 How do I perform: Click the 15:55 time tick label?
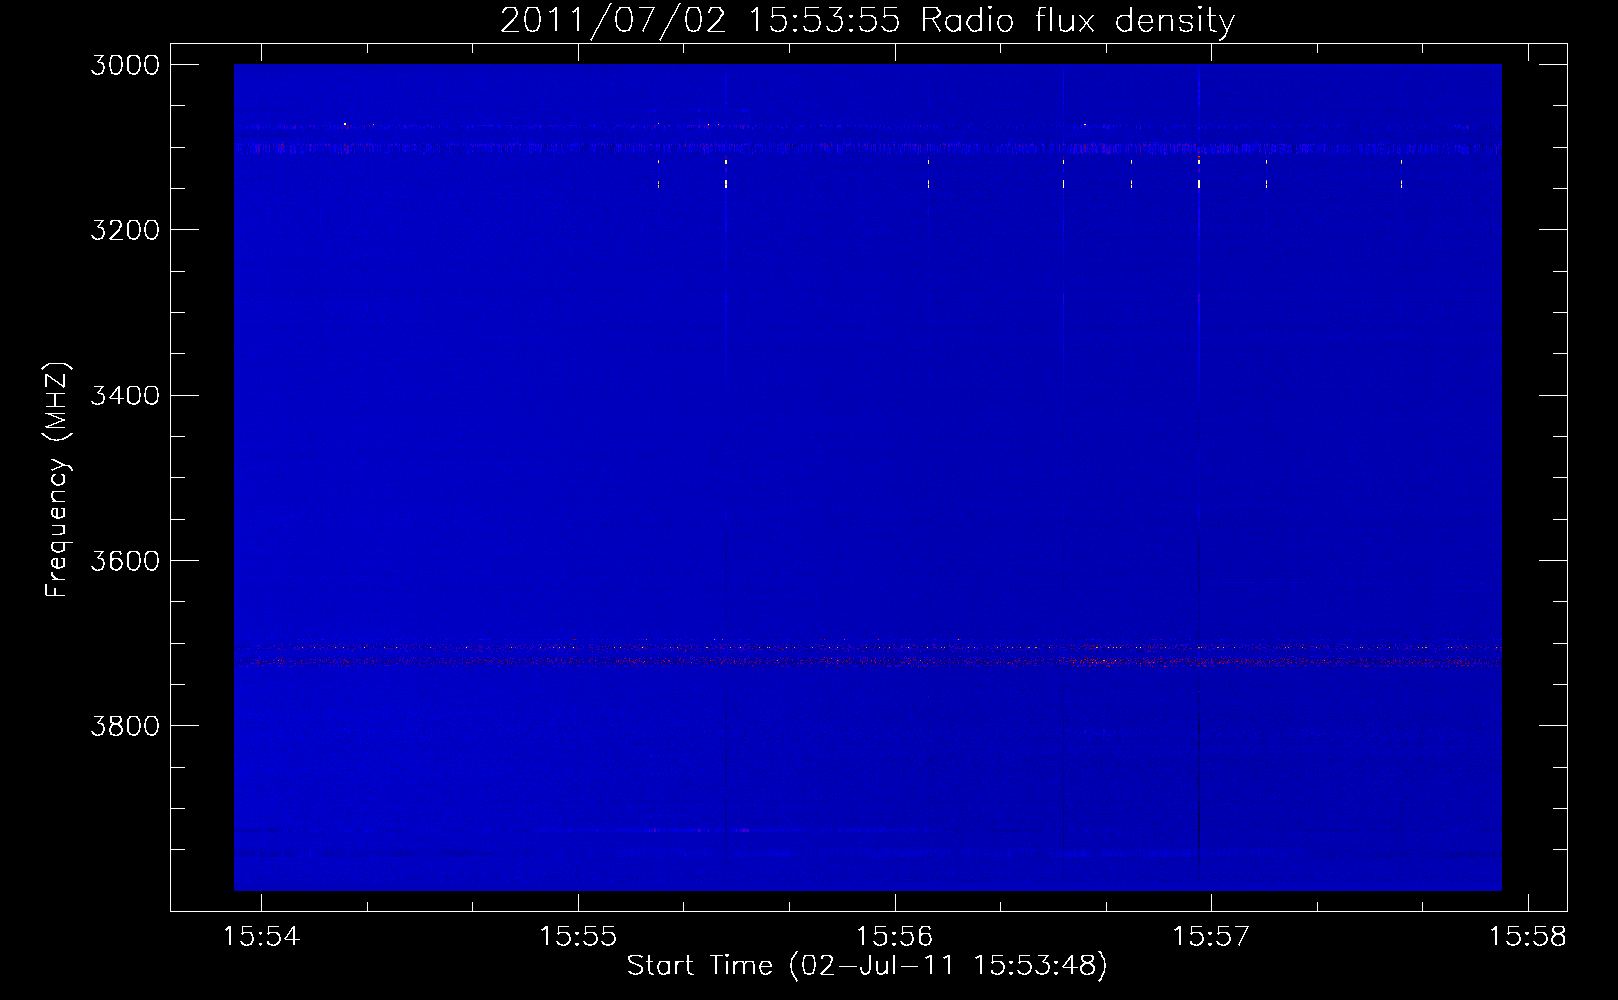(578, 937)
